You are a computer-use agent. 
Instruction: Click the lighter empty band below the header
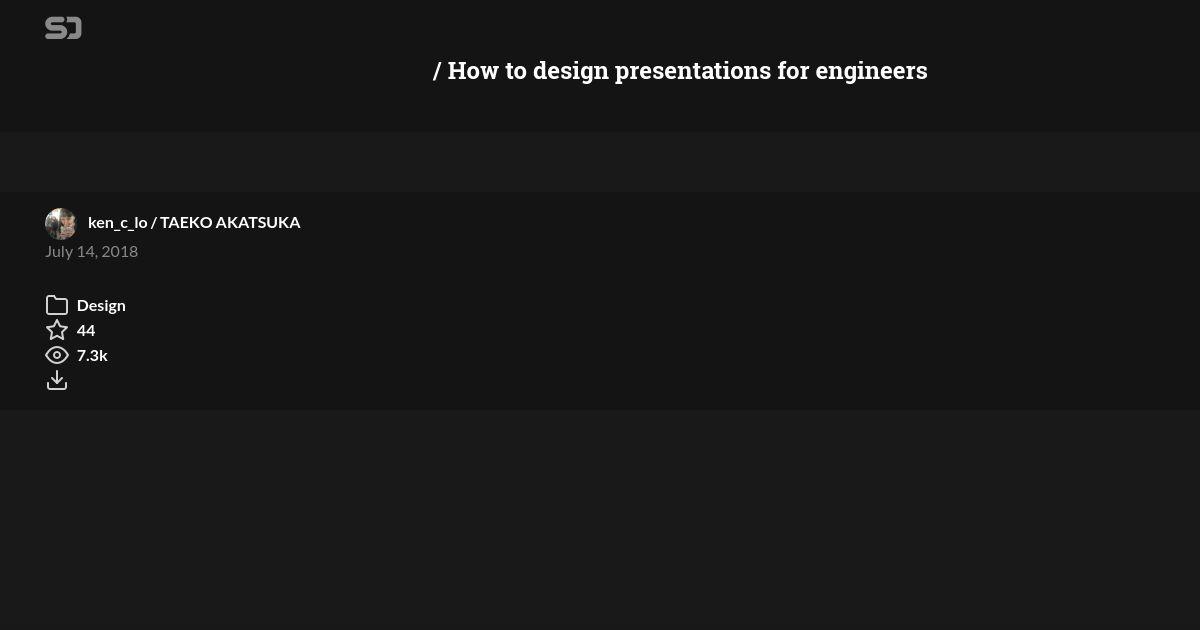pos(600,162)
